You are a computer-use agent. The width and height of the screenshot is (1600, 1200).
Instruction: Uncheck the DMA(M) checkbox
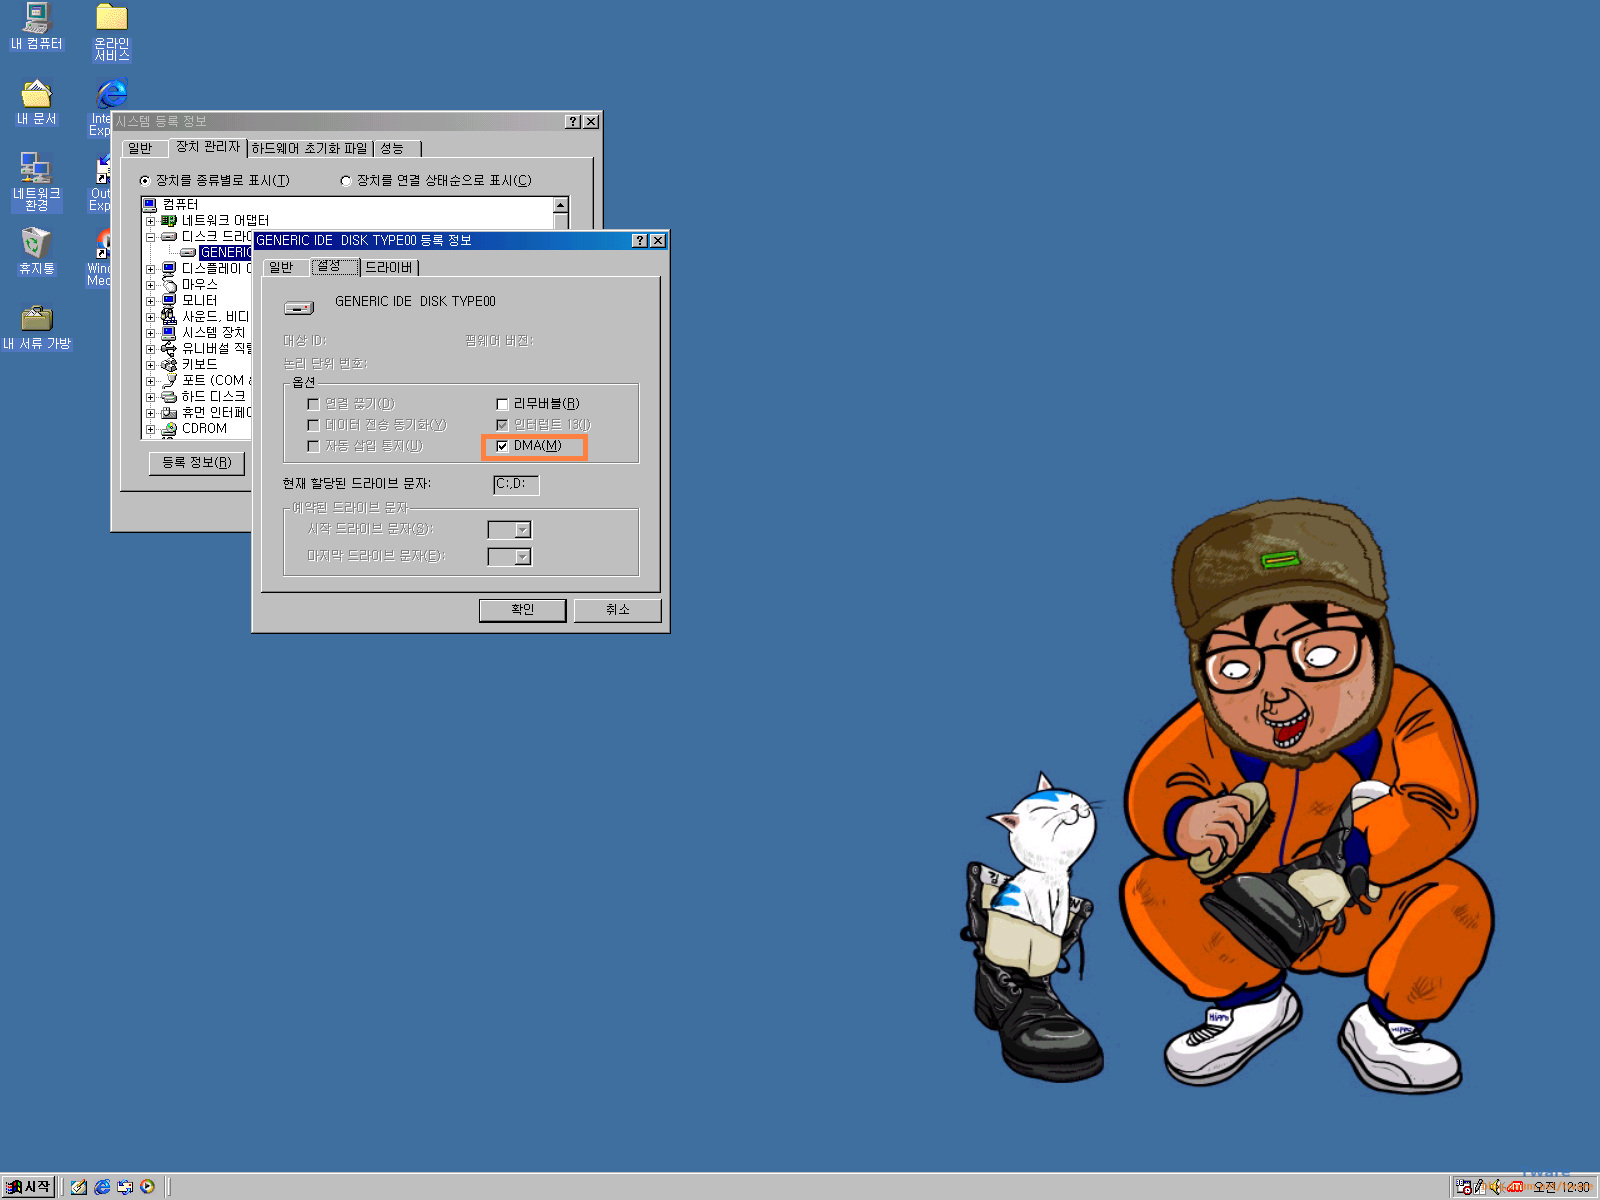pos(503,446)
